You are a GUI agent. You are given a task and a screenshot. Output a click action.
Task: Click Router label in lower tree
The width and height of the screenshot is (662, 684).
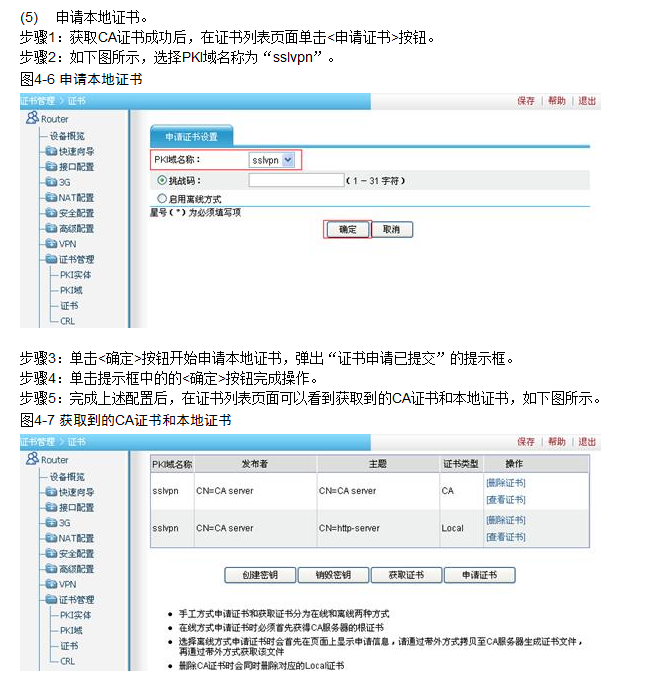tap(55, 460)
